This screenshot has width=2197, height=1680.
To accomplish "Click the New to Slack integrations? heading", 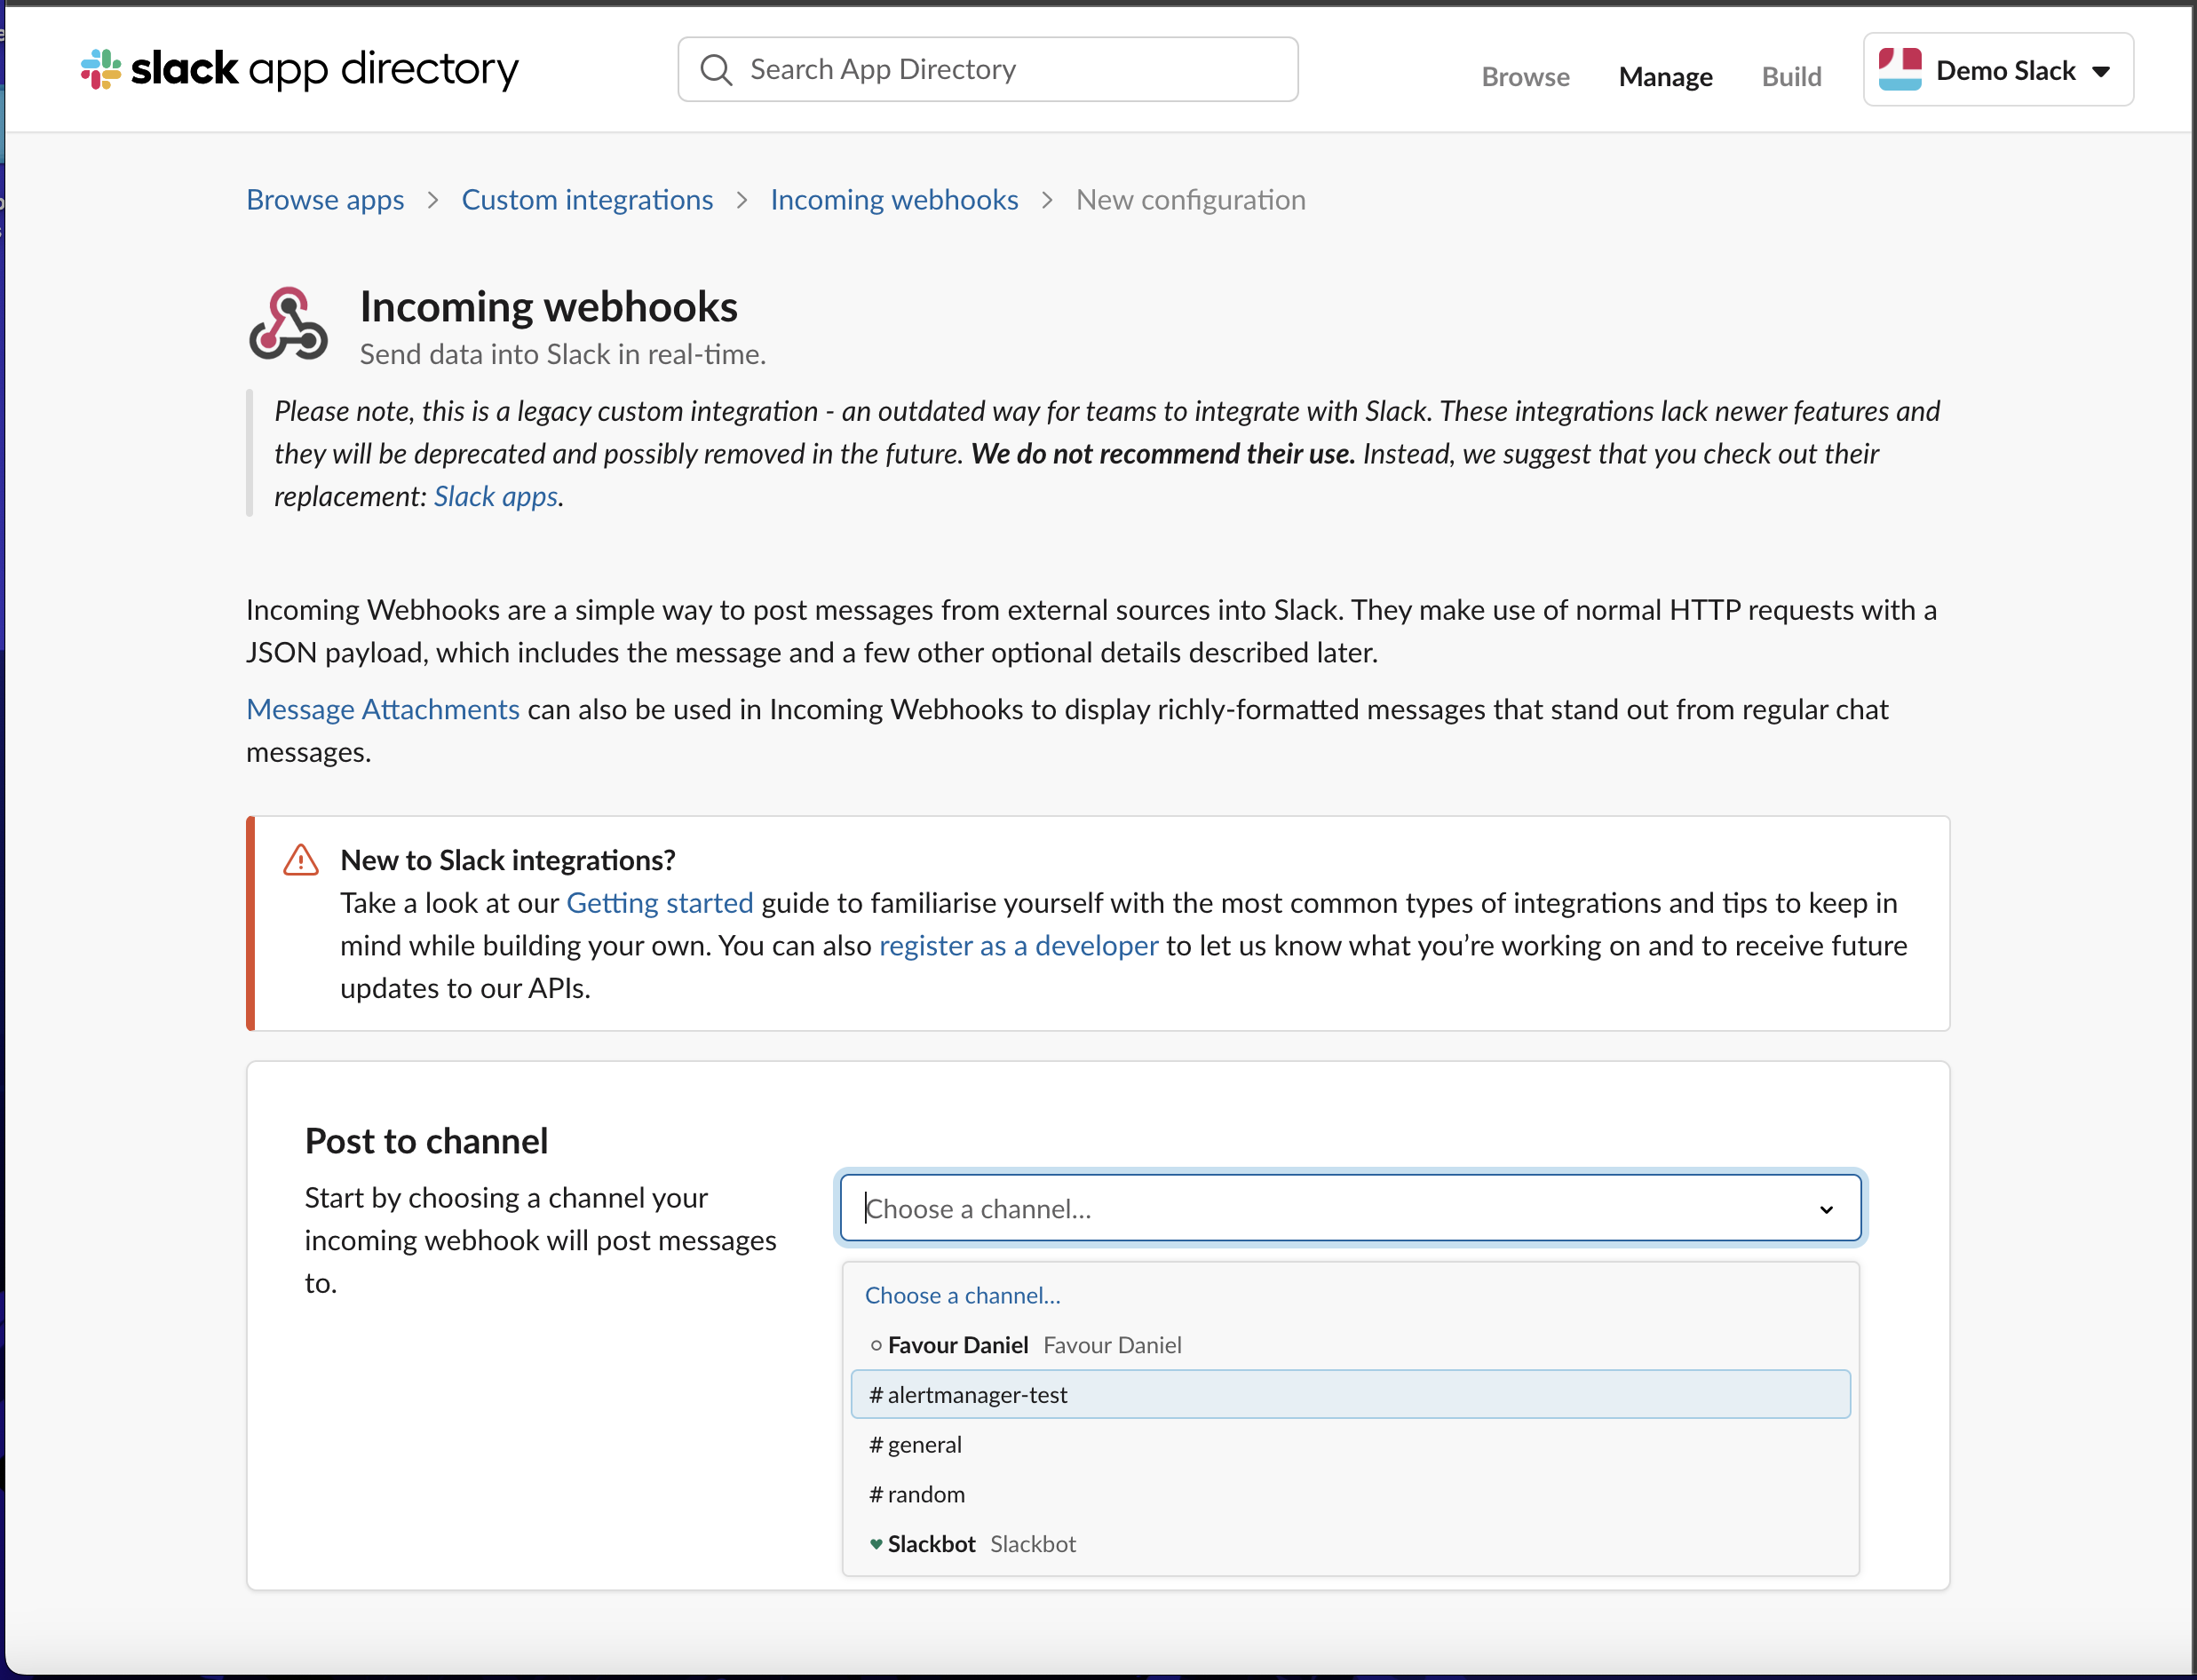I will (x=508, y=860).
